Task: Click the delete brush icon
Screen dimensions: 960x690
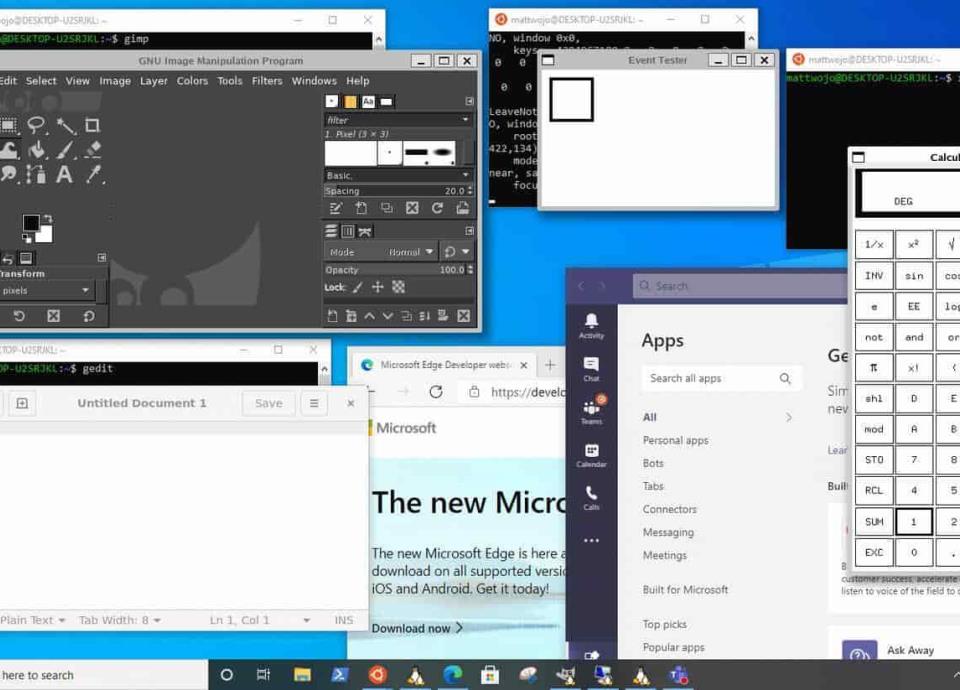Action: point(412,208)
